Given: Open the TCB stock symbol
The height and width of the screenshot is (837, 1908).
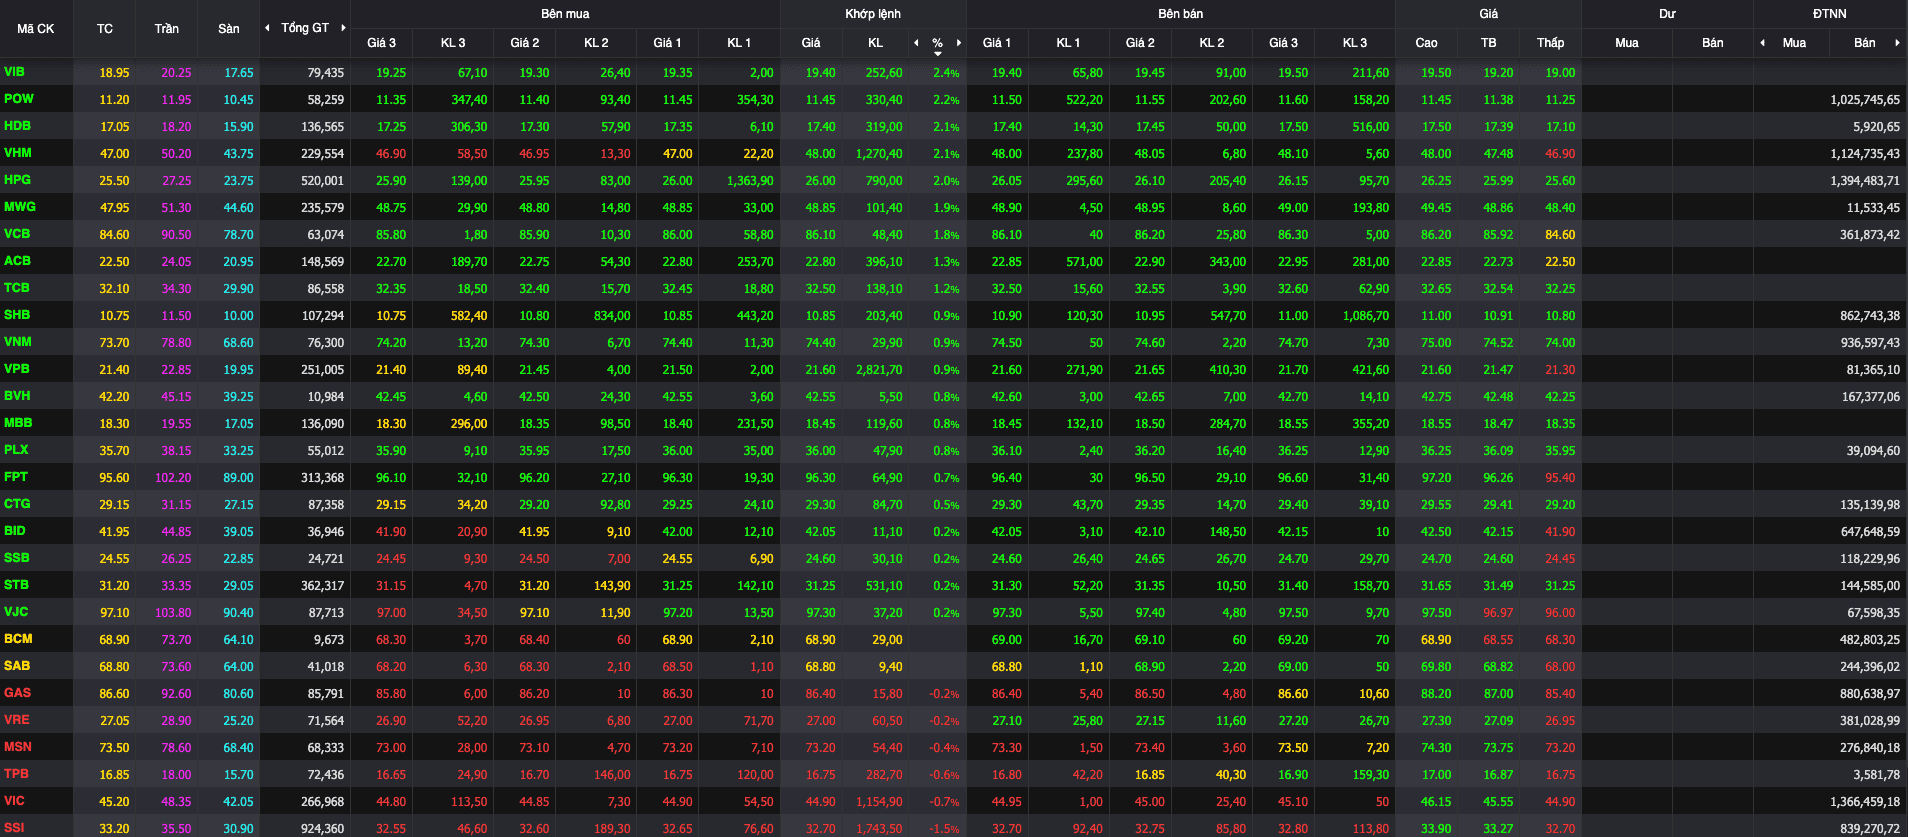Looking at the screenshot, I should coord(17,288).
